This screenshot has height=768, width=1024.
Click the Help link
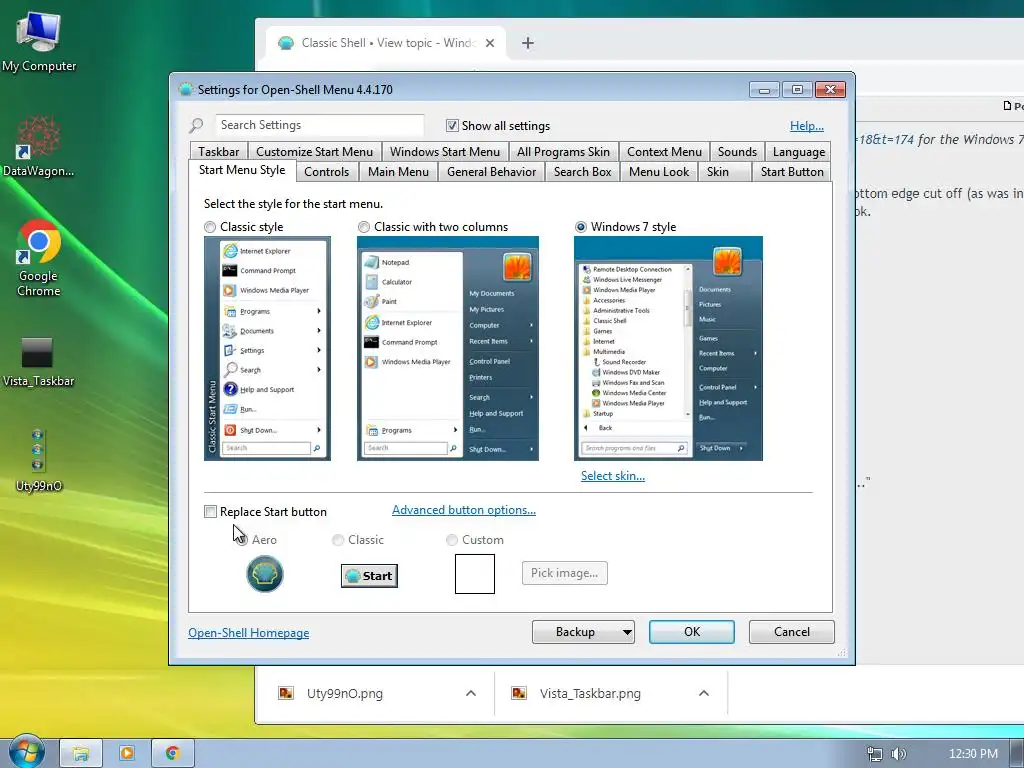point(807,126)
